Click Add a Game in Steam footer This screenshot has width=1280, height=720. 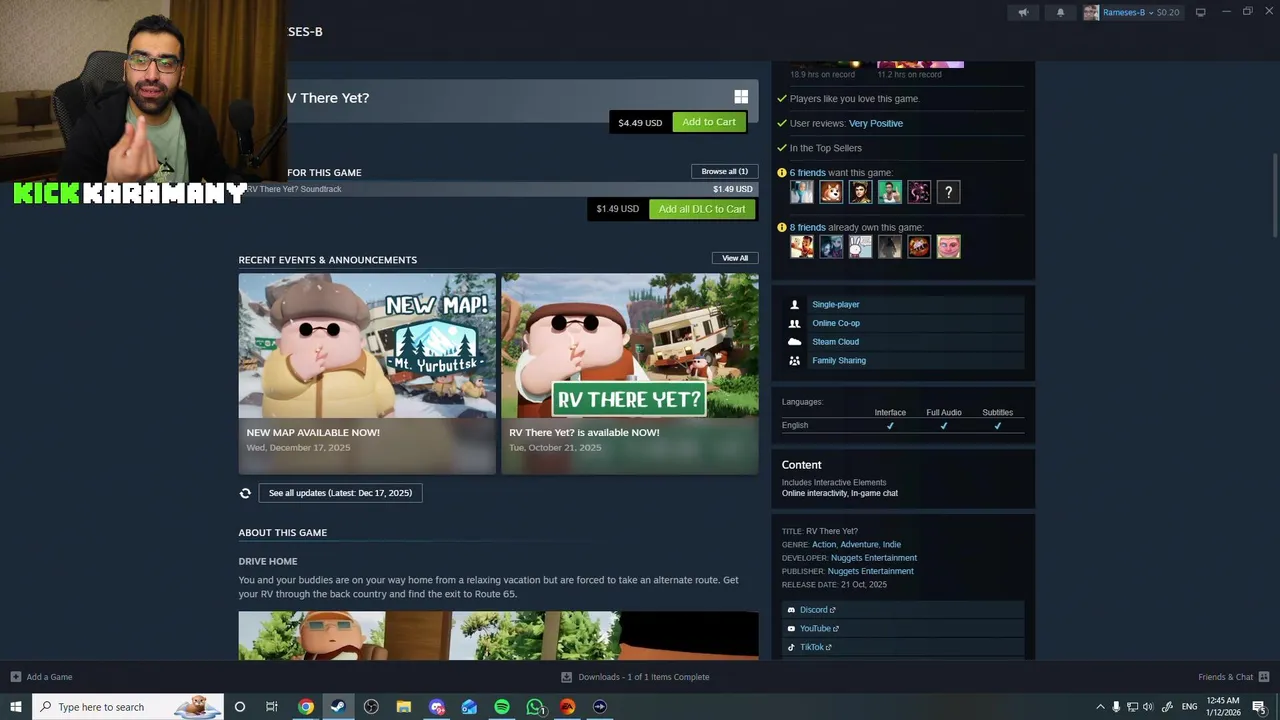click(41, 677)
